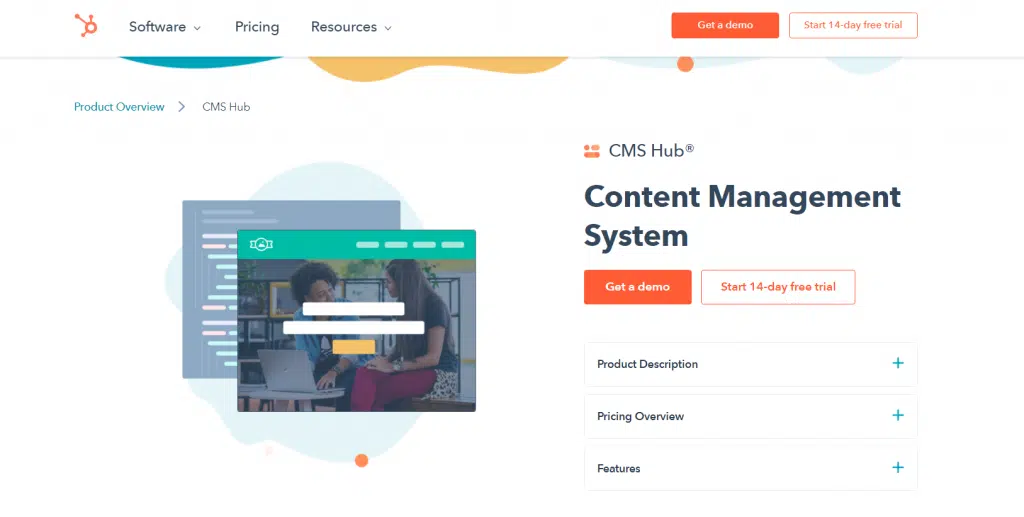Expand the Features section

point(750,469)
